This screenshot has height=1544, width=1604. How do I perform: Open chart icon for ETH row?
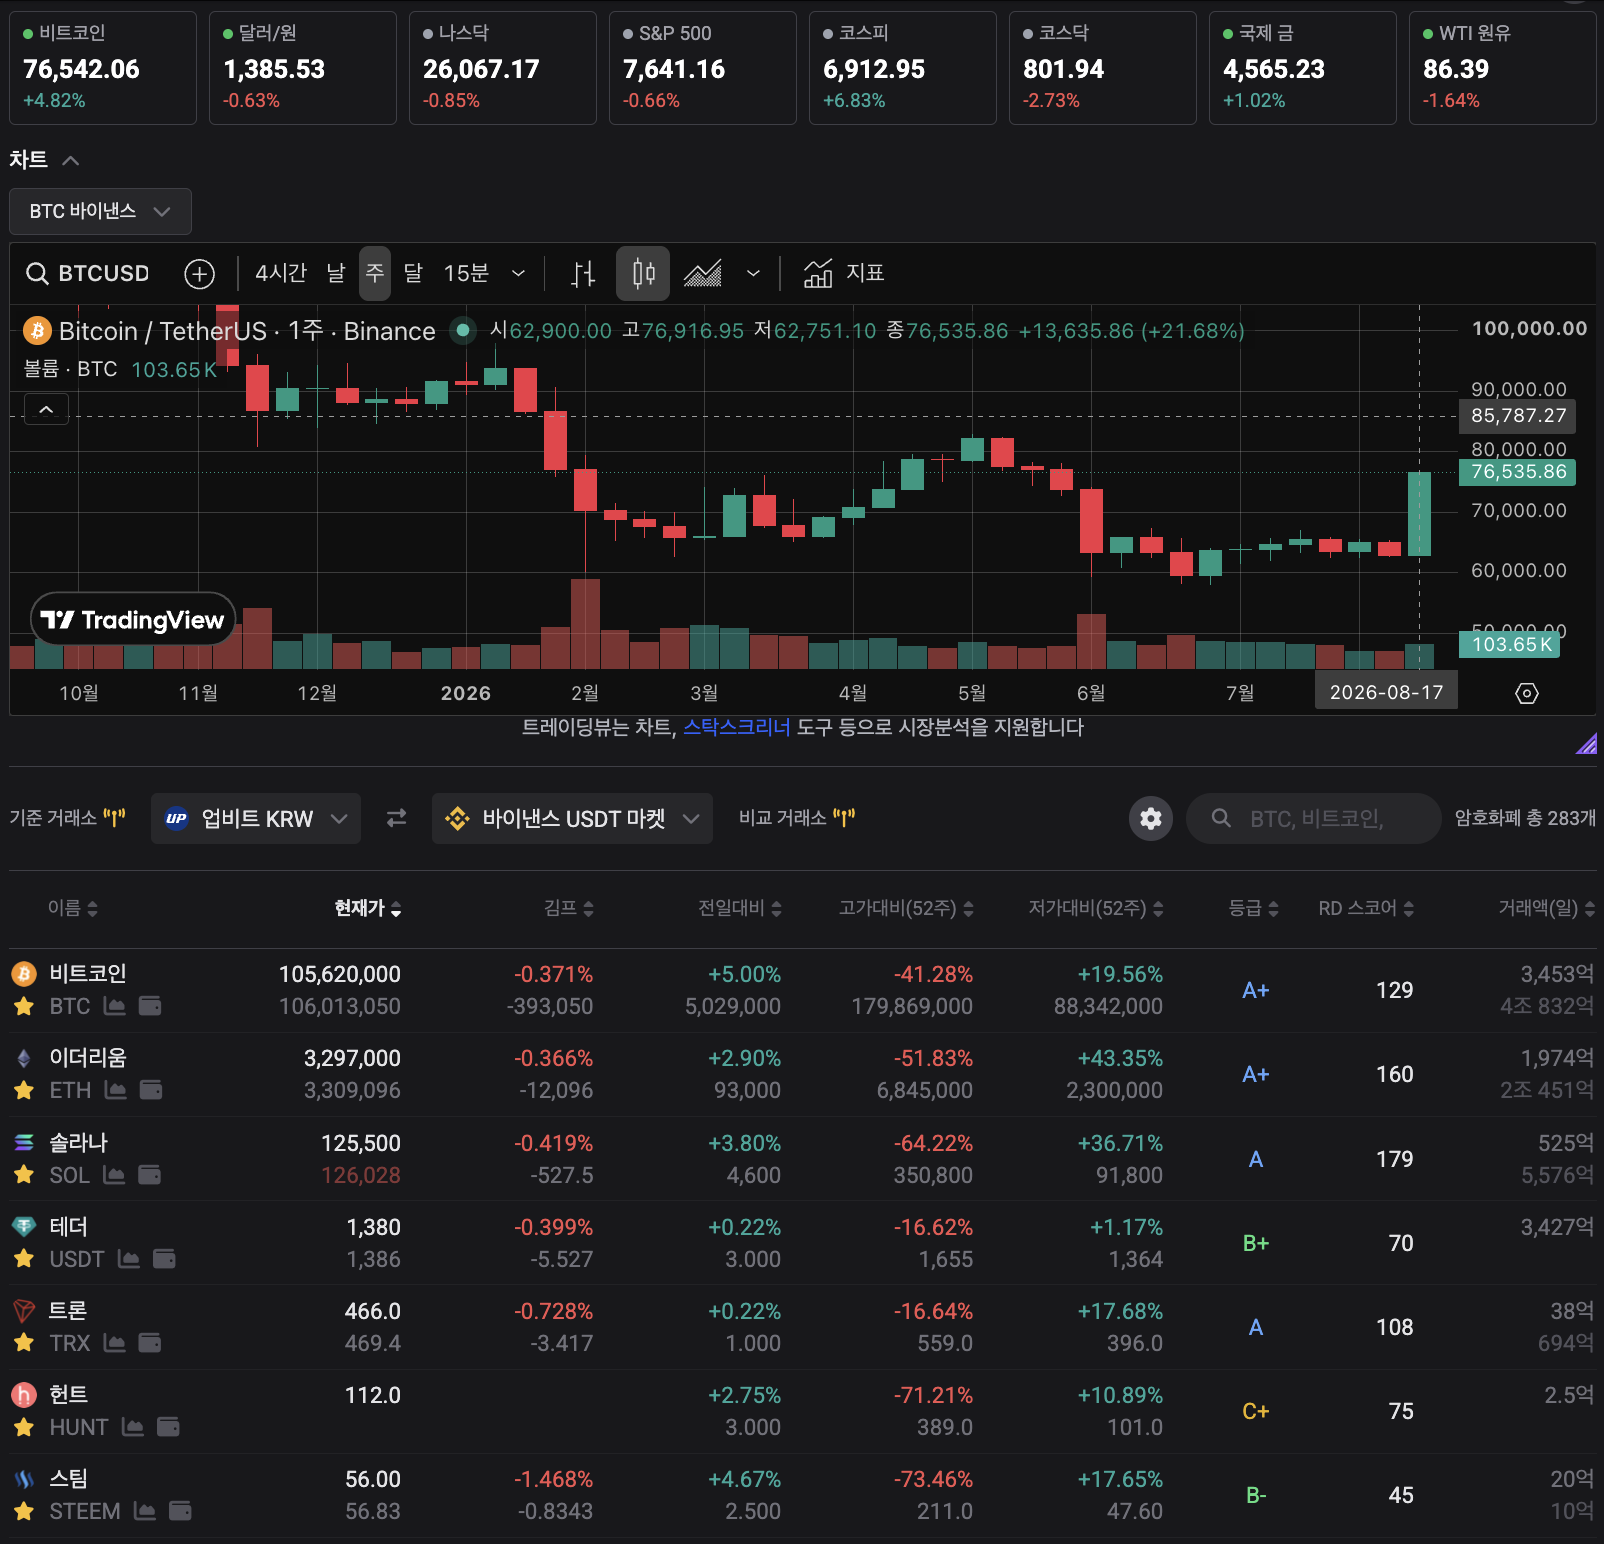pyautogui.click(x=116, y=1090)
